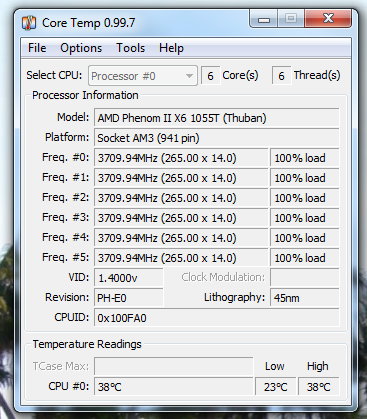This screenshot has width=367, height=419.
Task: Click the Core Temp 0.99.7 window title
Action: click(88, 23)
